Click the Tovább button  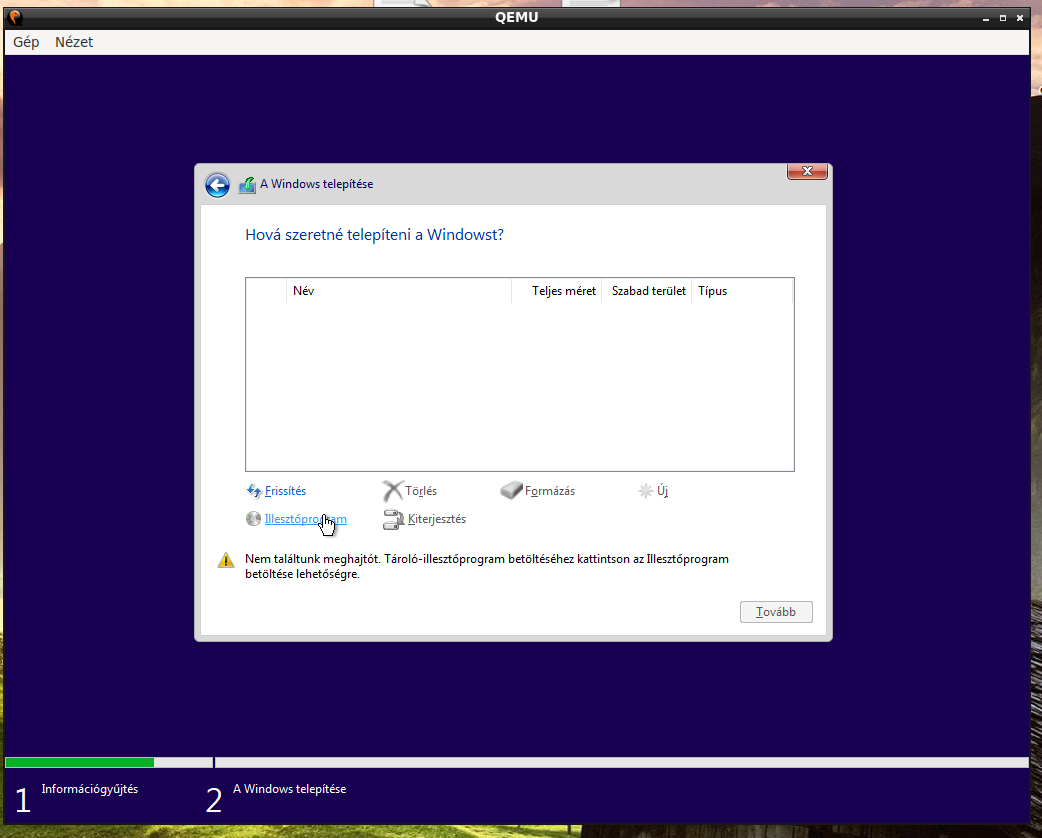776,612
